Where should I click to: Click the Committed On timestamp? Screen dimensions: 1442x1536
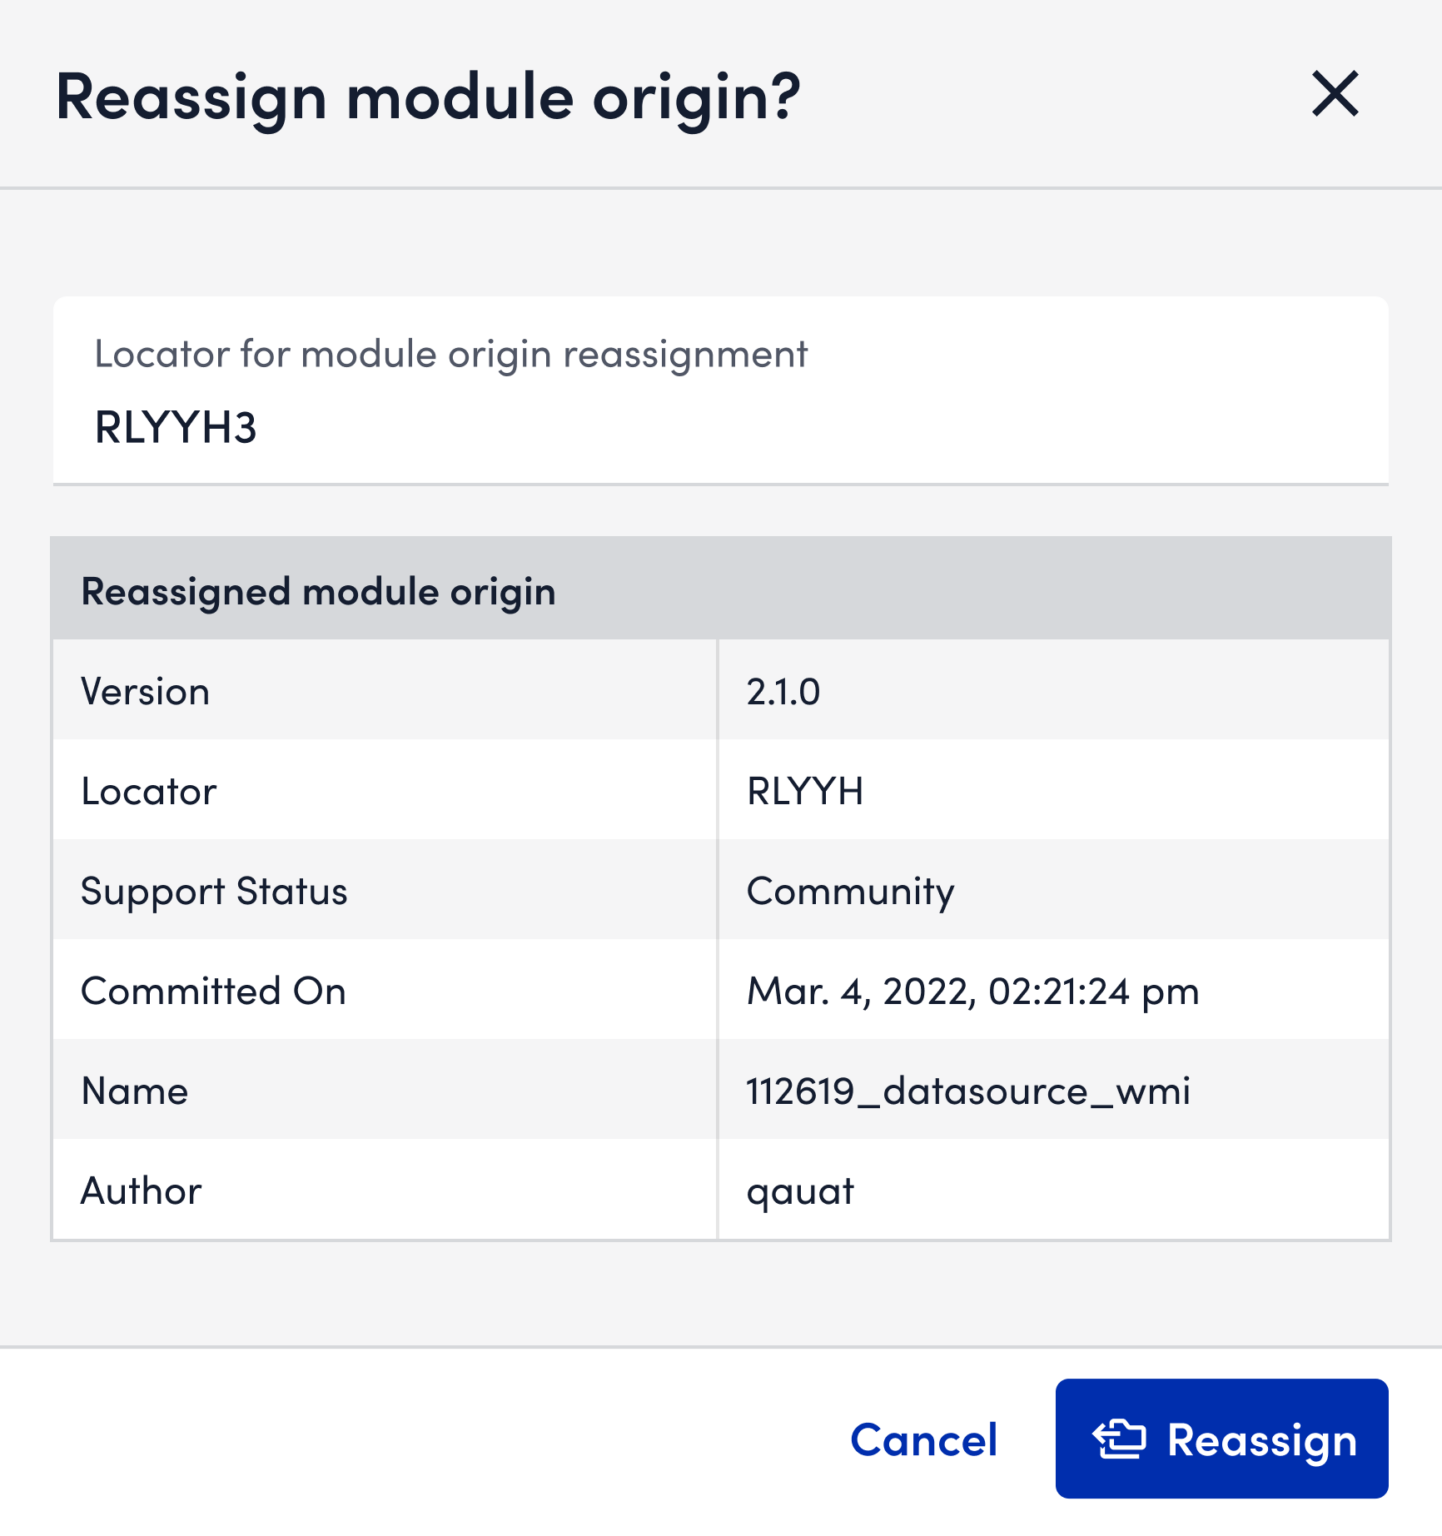(x=973, y=991)
